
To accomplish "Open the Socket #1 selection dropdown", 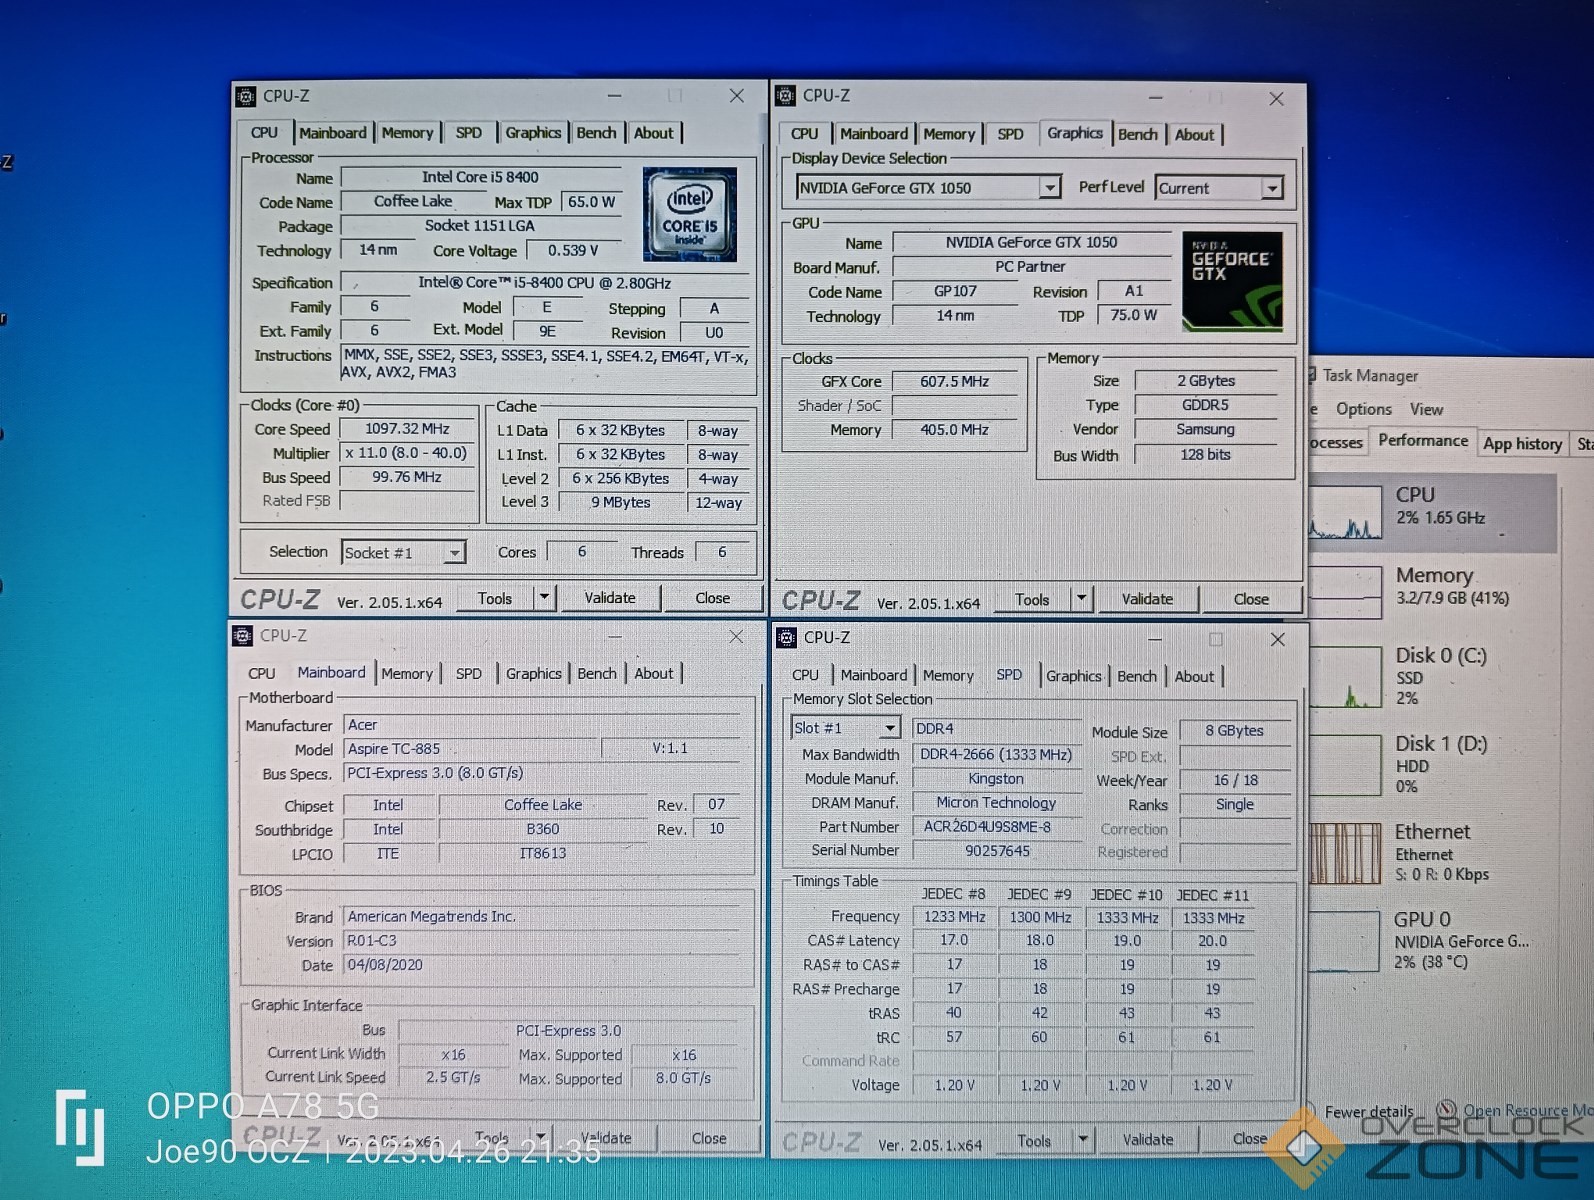I will pos(455,553).
